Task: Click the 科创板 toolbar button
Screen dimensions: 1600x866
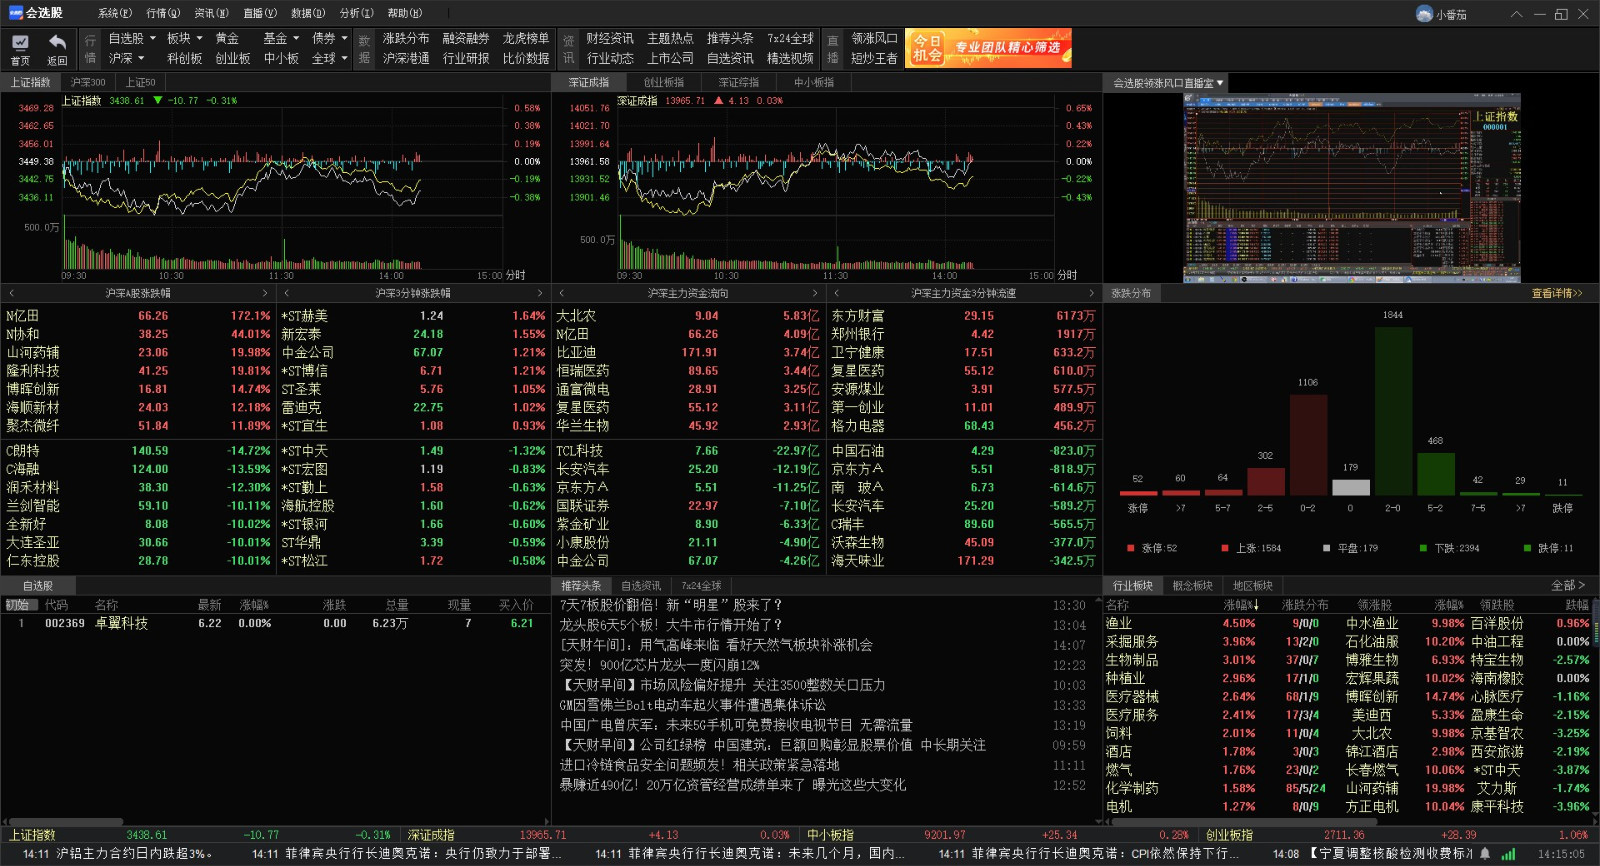Action: 184,58
